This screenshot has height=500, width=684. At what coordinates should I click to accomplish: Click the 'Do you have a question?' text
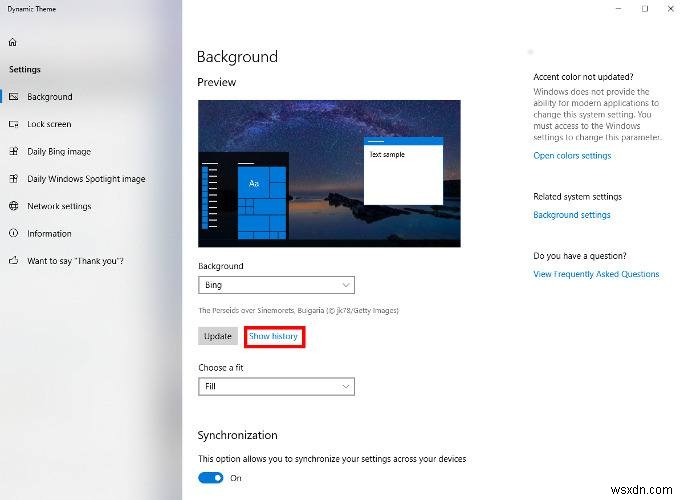click(580, 256)
